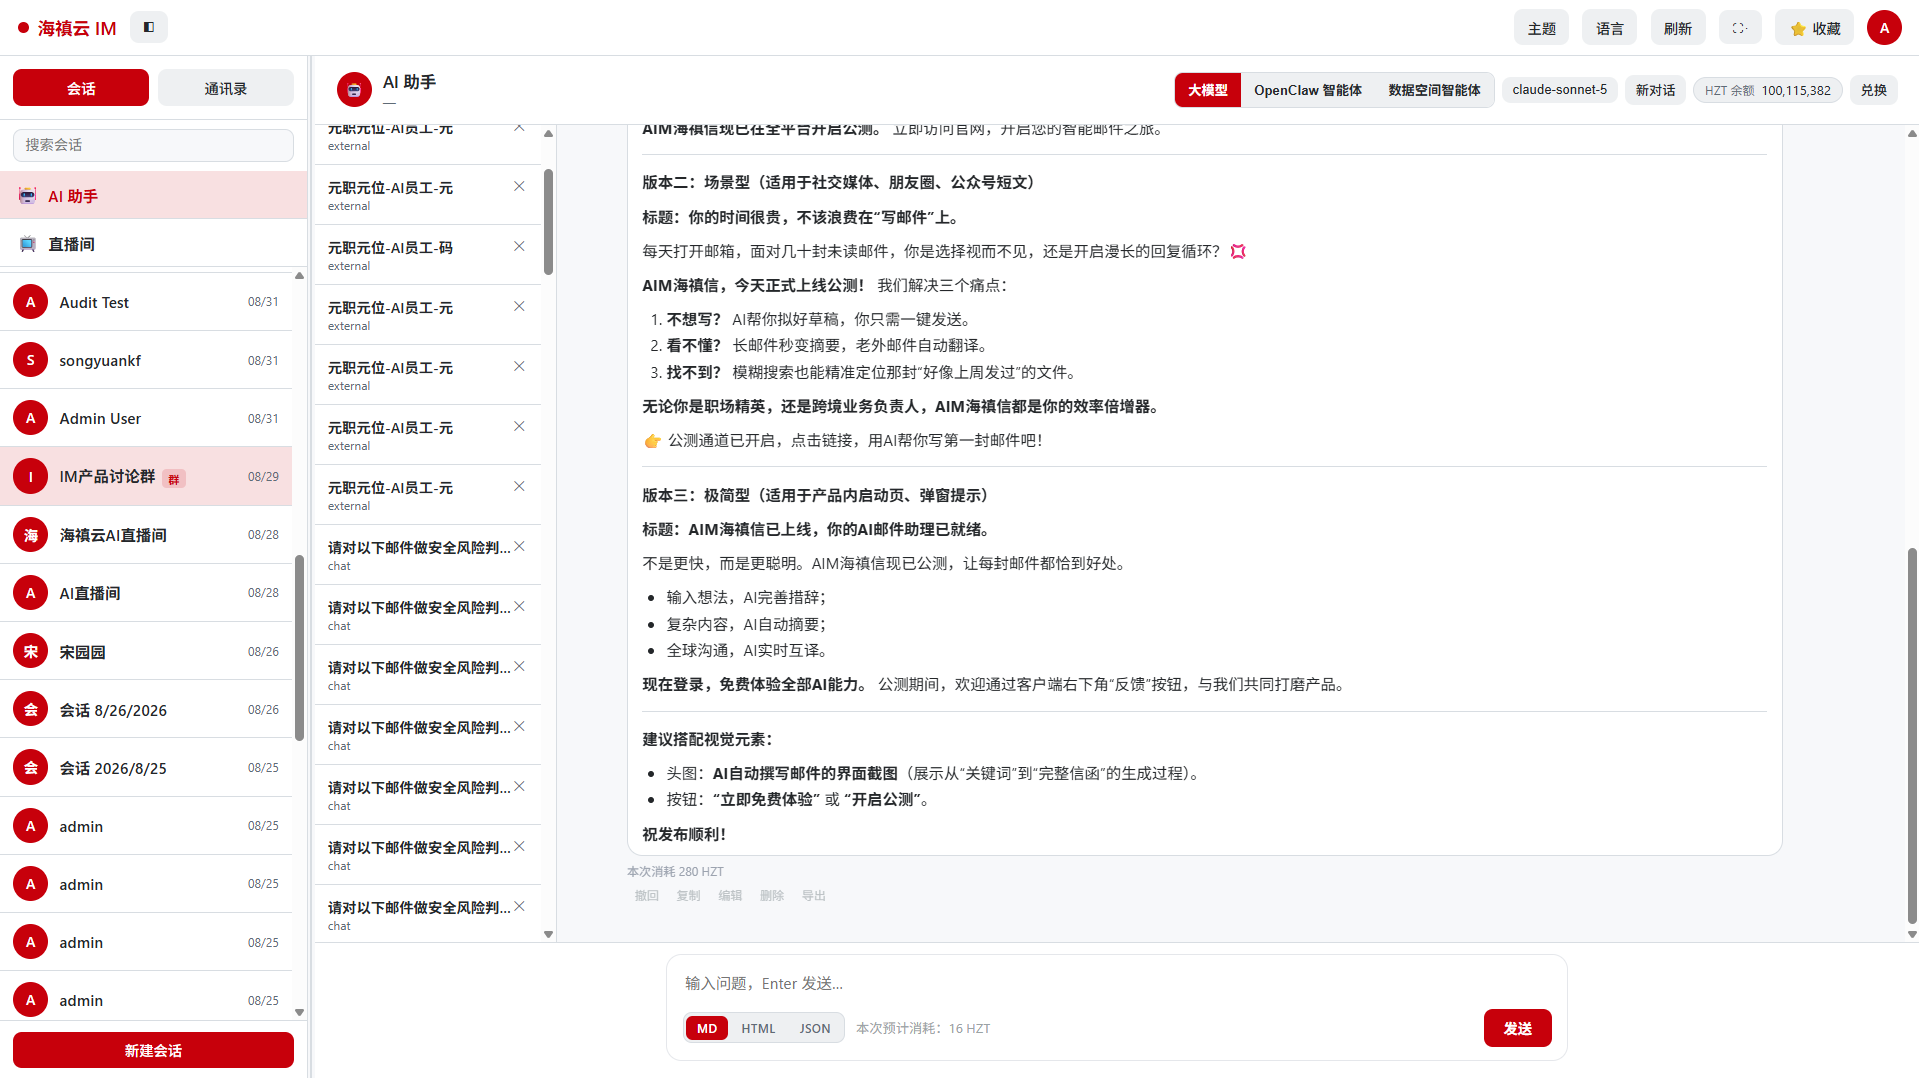Click the HZT 余额 balance display
1919x1078 pixels.
pyautogui.click(x=1767, y=90)
